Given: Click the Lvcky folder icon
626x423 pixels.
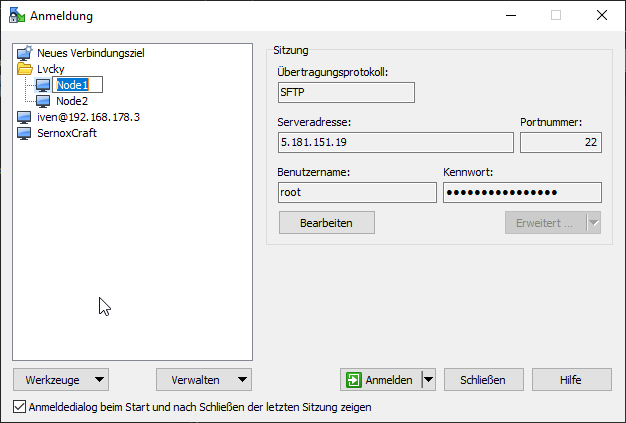Looking at the screenshot, I should click(25, 69).
